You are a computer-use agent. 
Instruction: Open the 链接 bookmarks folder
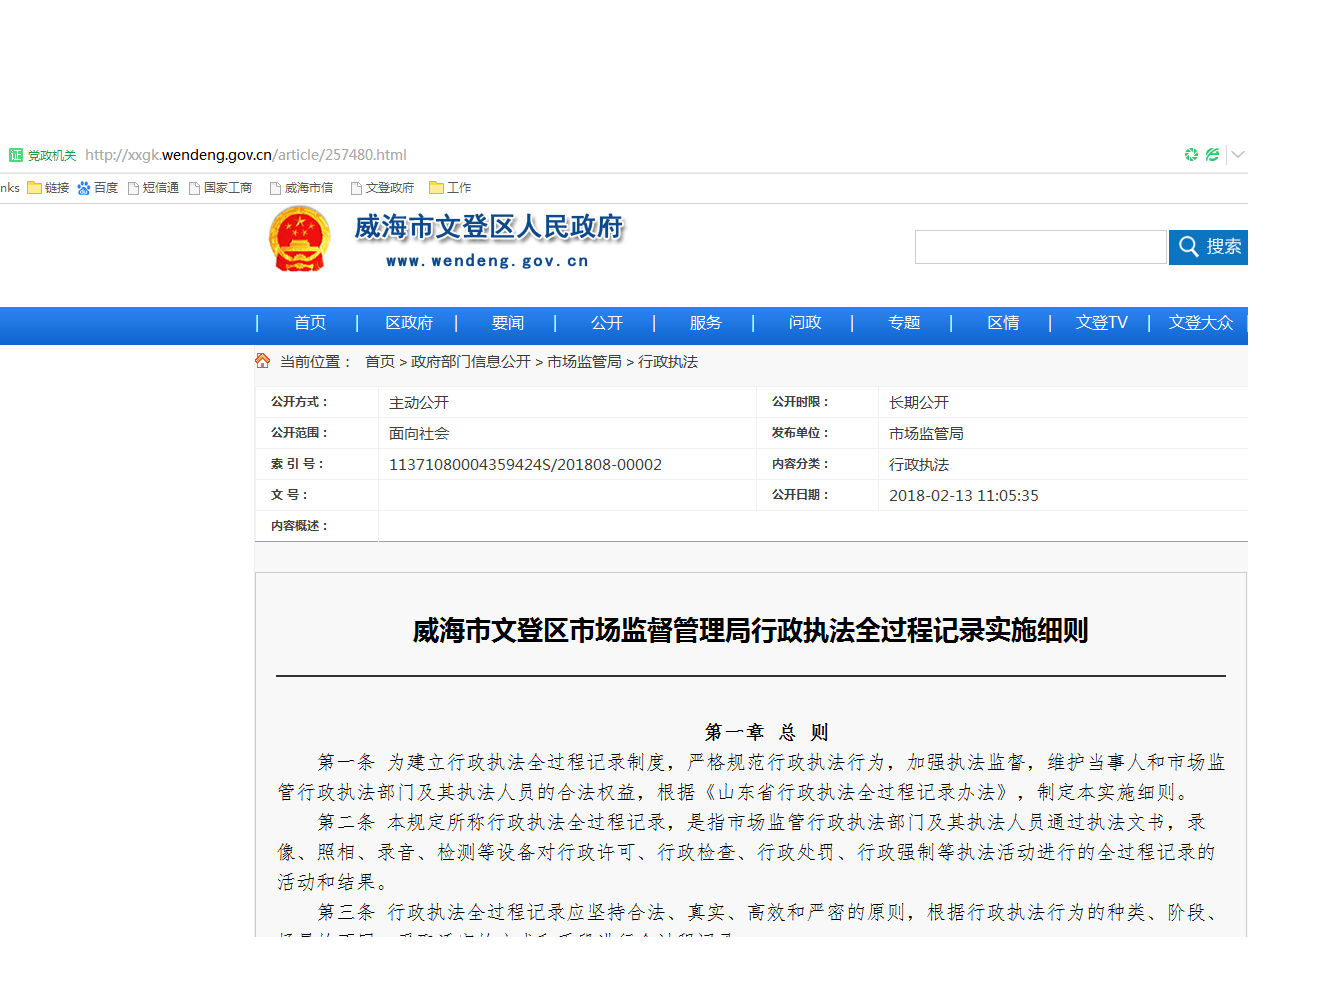tap(48, 188)
